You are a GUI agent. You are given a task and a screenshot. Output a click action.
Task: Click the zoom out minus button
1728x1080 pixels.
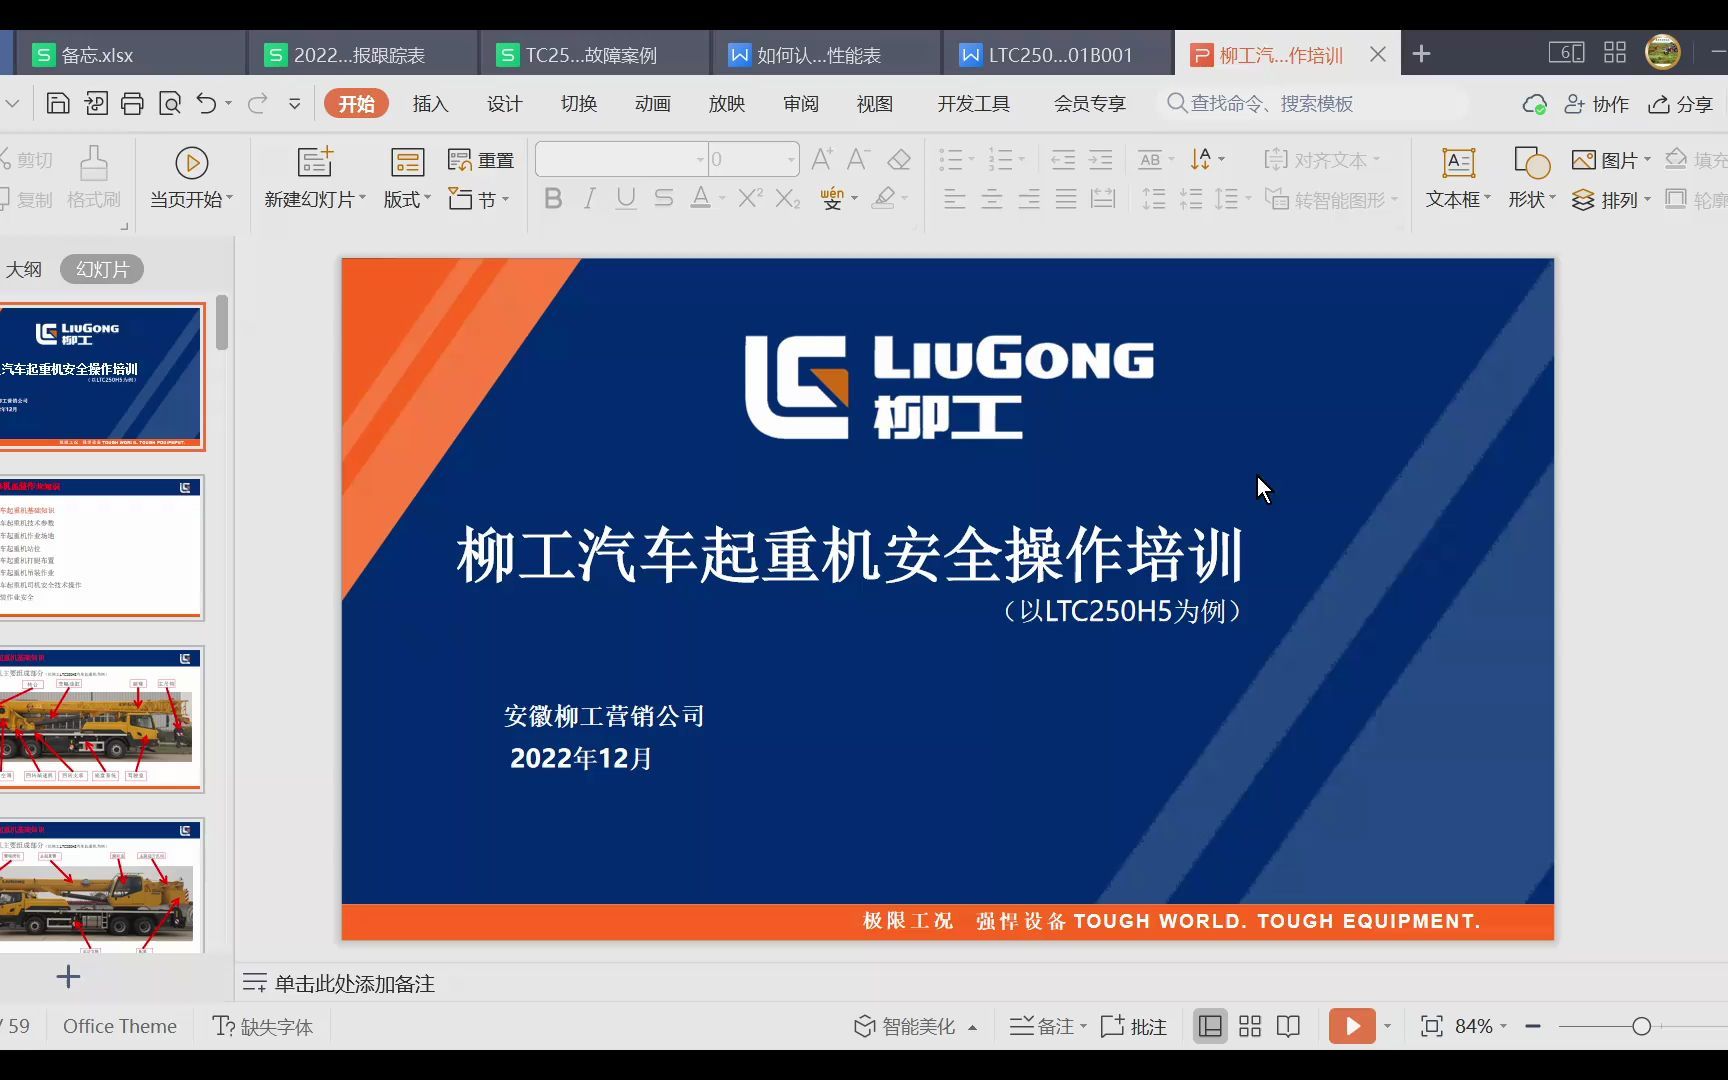1532,1026
